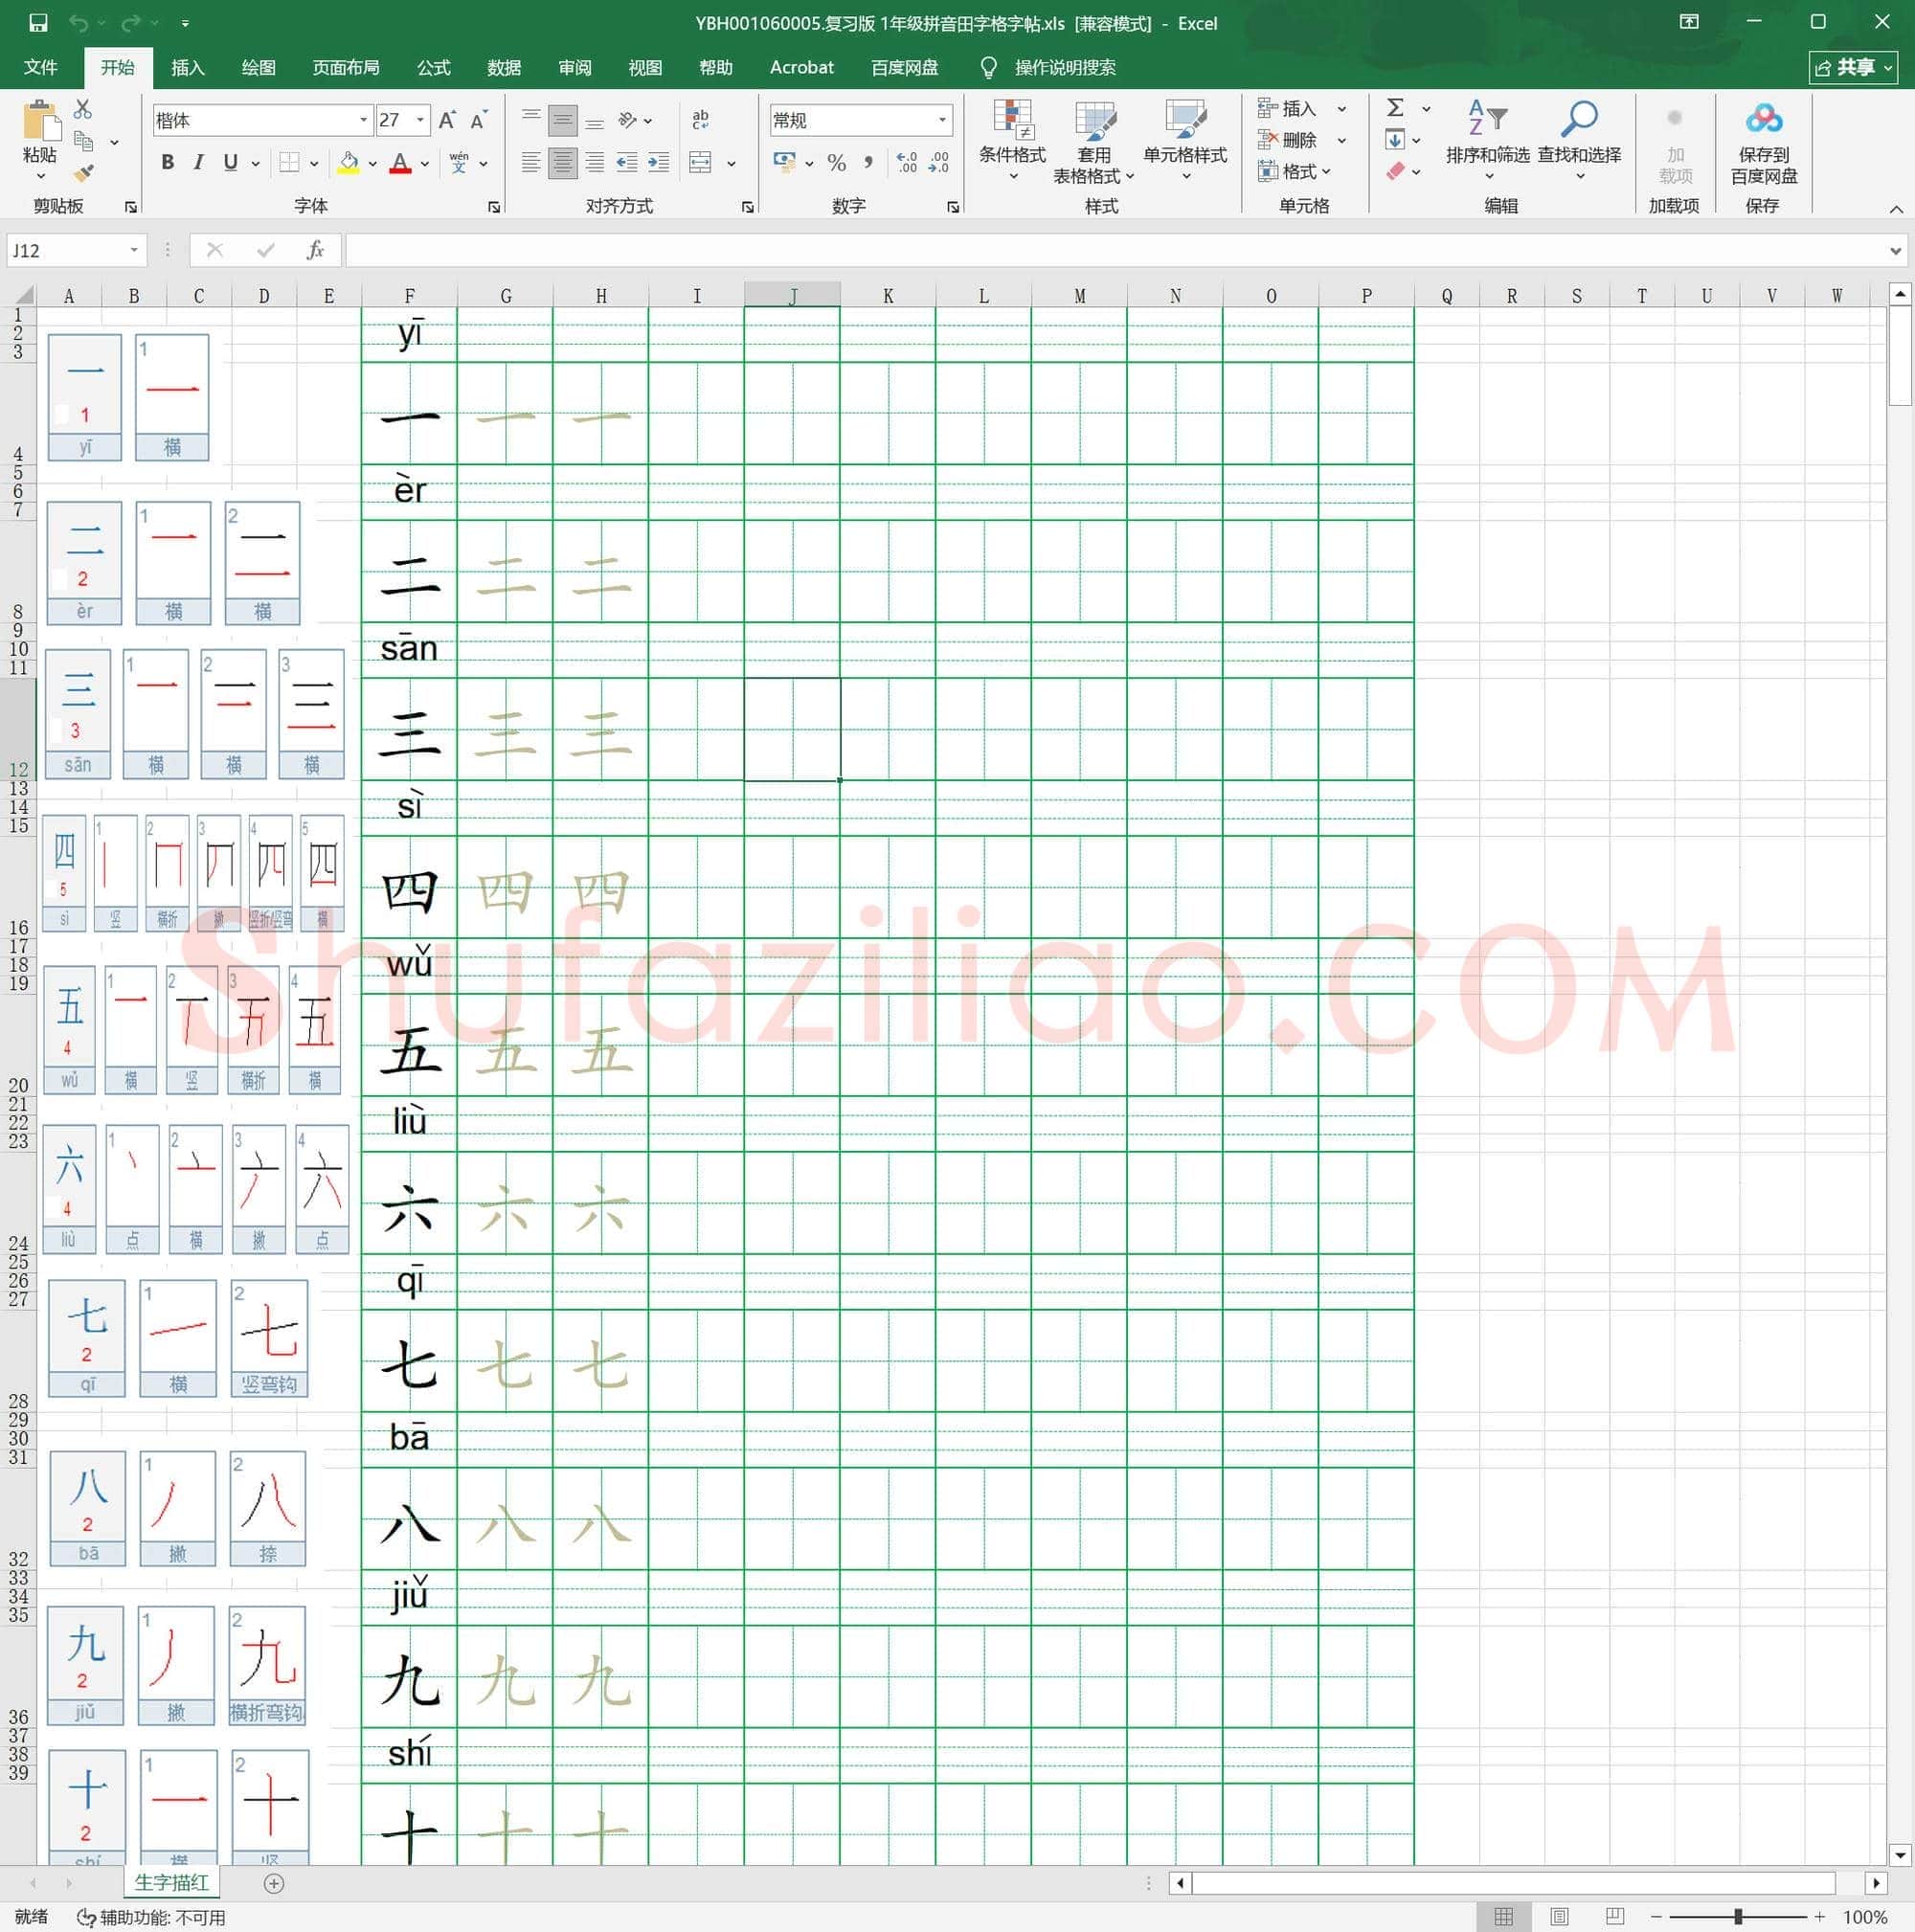
Task: Click the Format Painter brush icon
Action: pyautogui.click(x=84, y=173)
